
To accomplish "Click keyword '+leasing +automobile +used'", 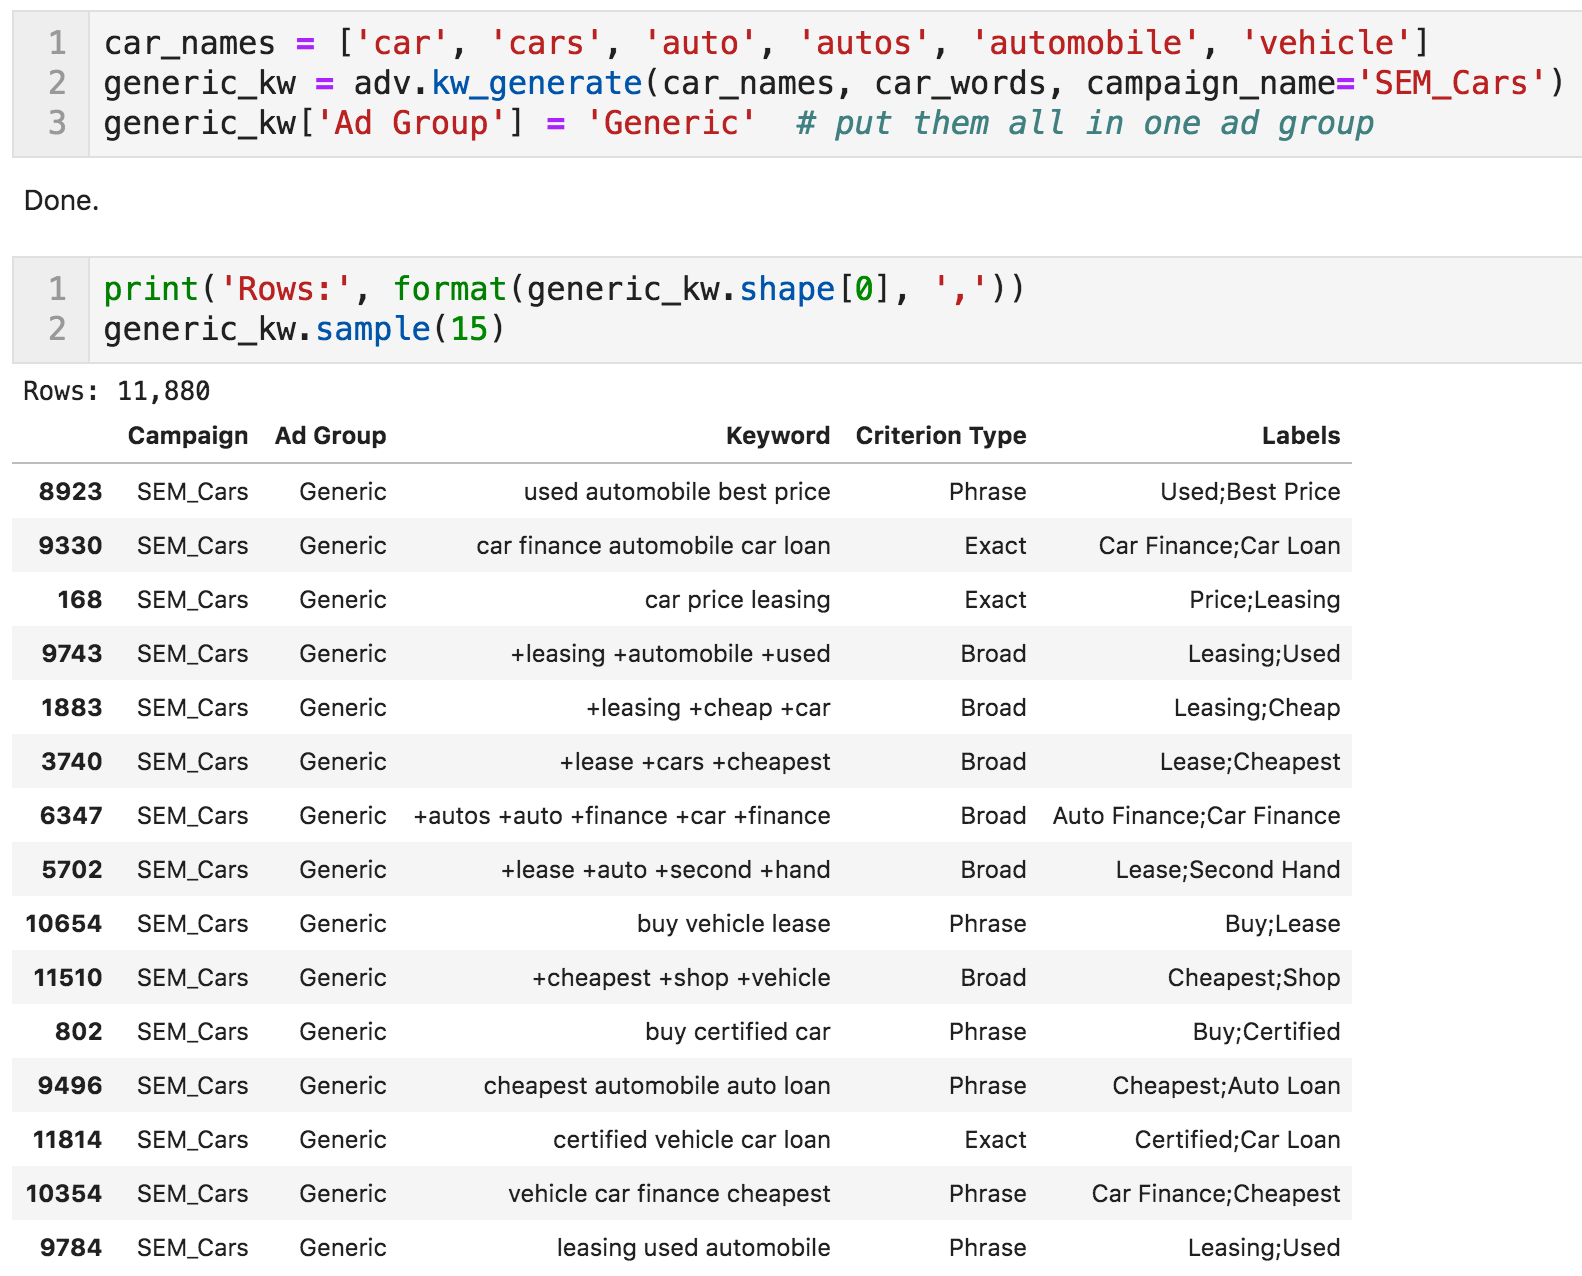I will 671,654.
